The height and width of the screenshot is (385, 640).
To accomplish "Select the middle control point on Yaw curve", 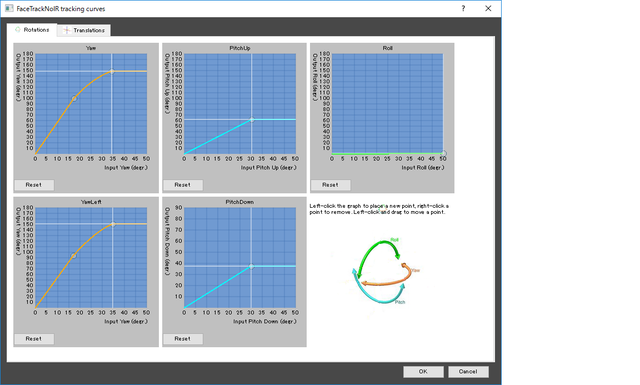I will (74, 98).
